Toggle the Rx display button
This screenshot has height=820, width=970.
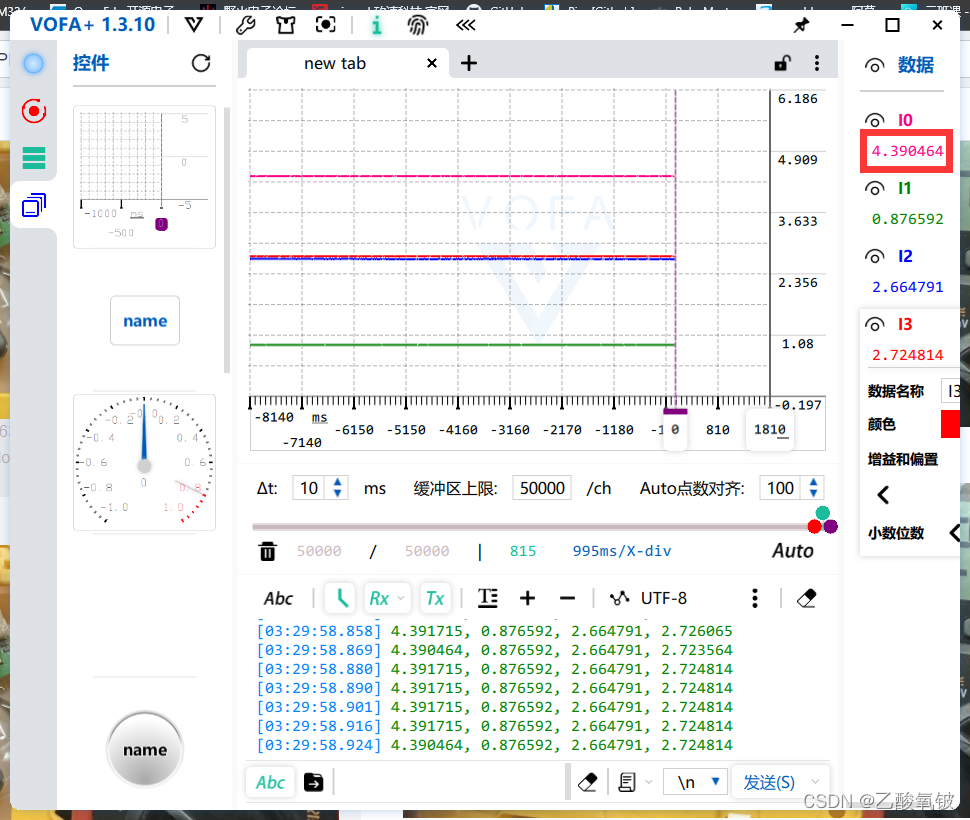(x=379, y=598)
